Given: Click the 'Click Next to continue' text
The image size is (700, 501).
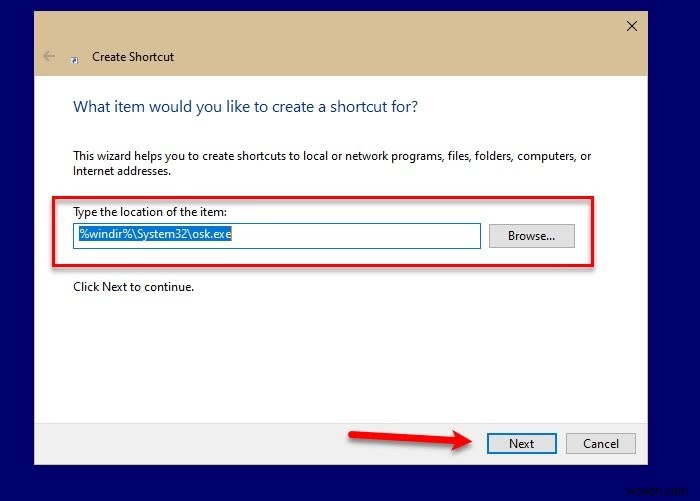Looking at the screenshot, I should click(x=133, y=287).
